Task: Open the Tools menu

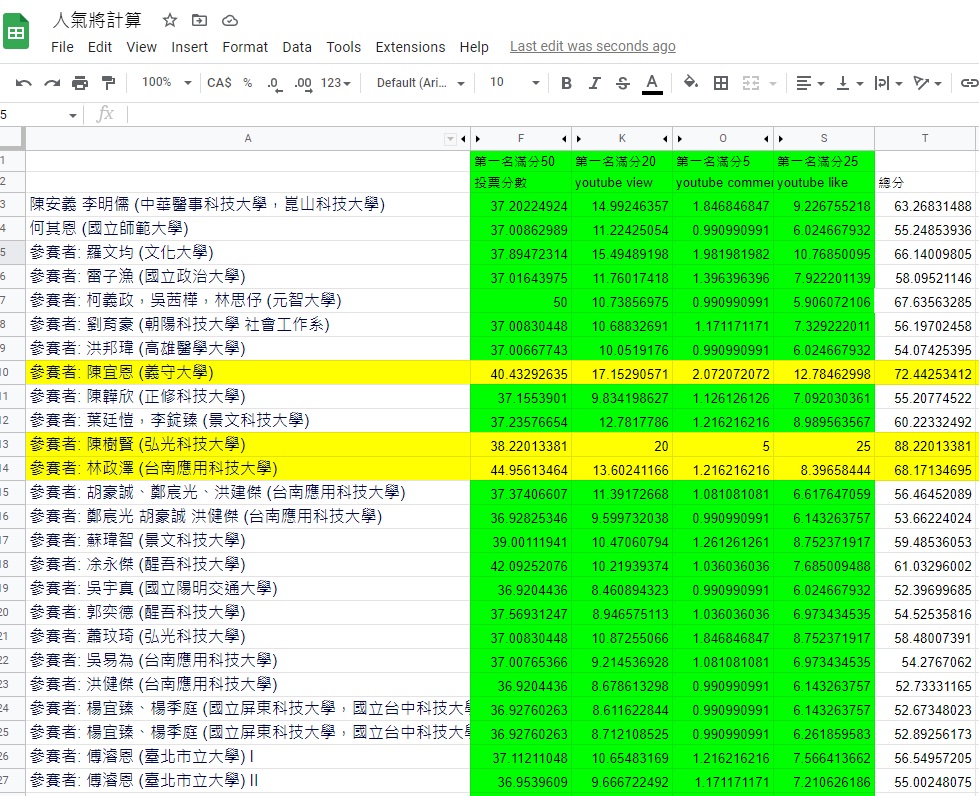Action: click(343, 47)
